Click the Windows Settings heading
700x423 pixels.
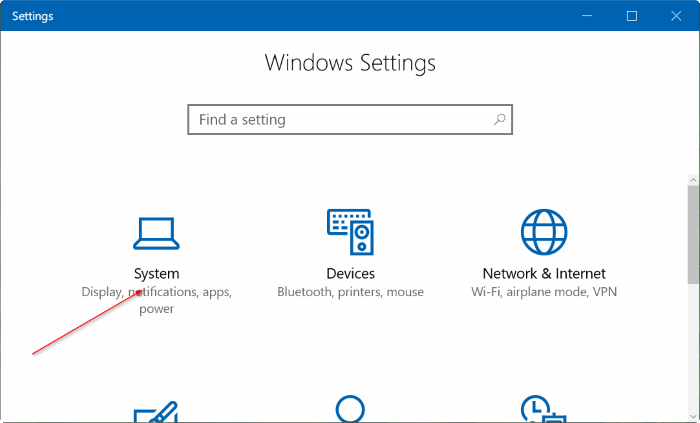click(350, 63)
